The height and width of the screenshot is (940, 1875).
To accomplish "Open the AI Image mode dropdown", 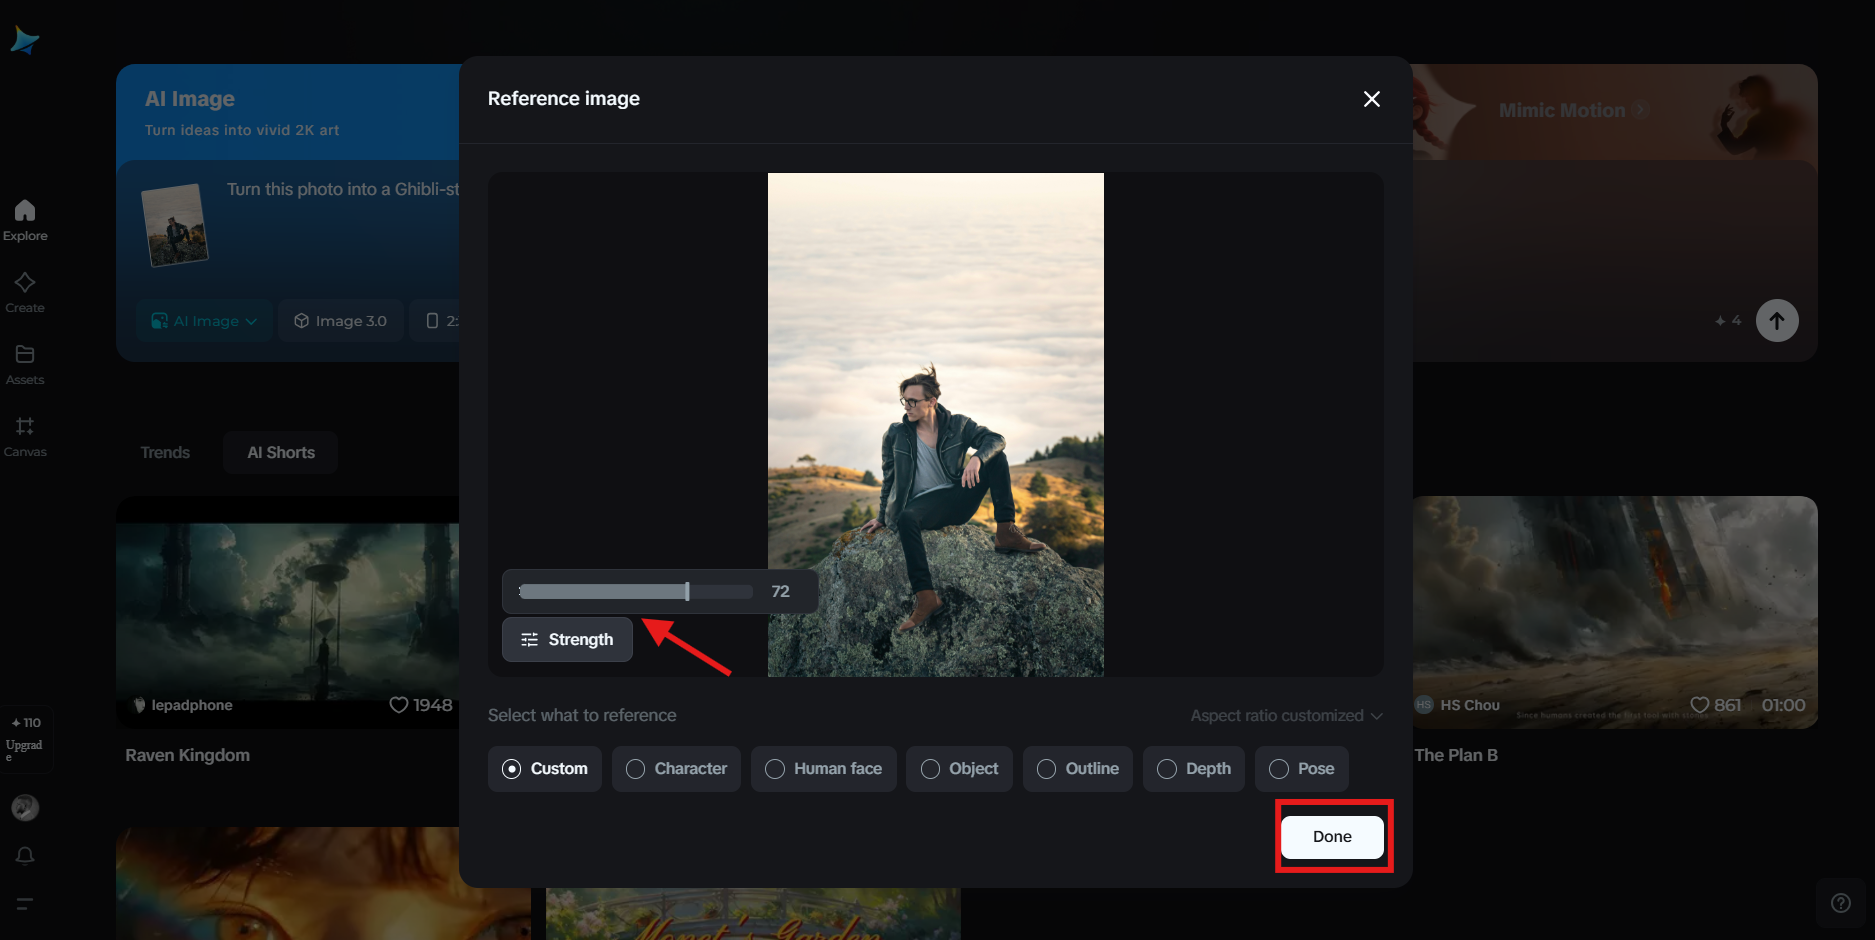I will point(204,321).
